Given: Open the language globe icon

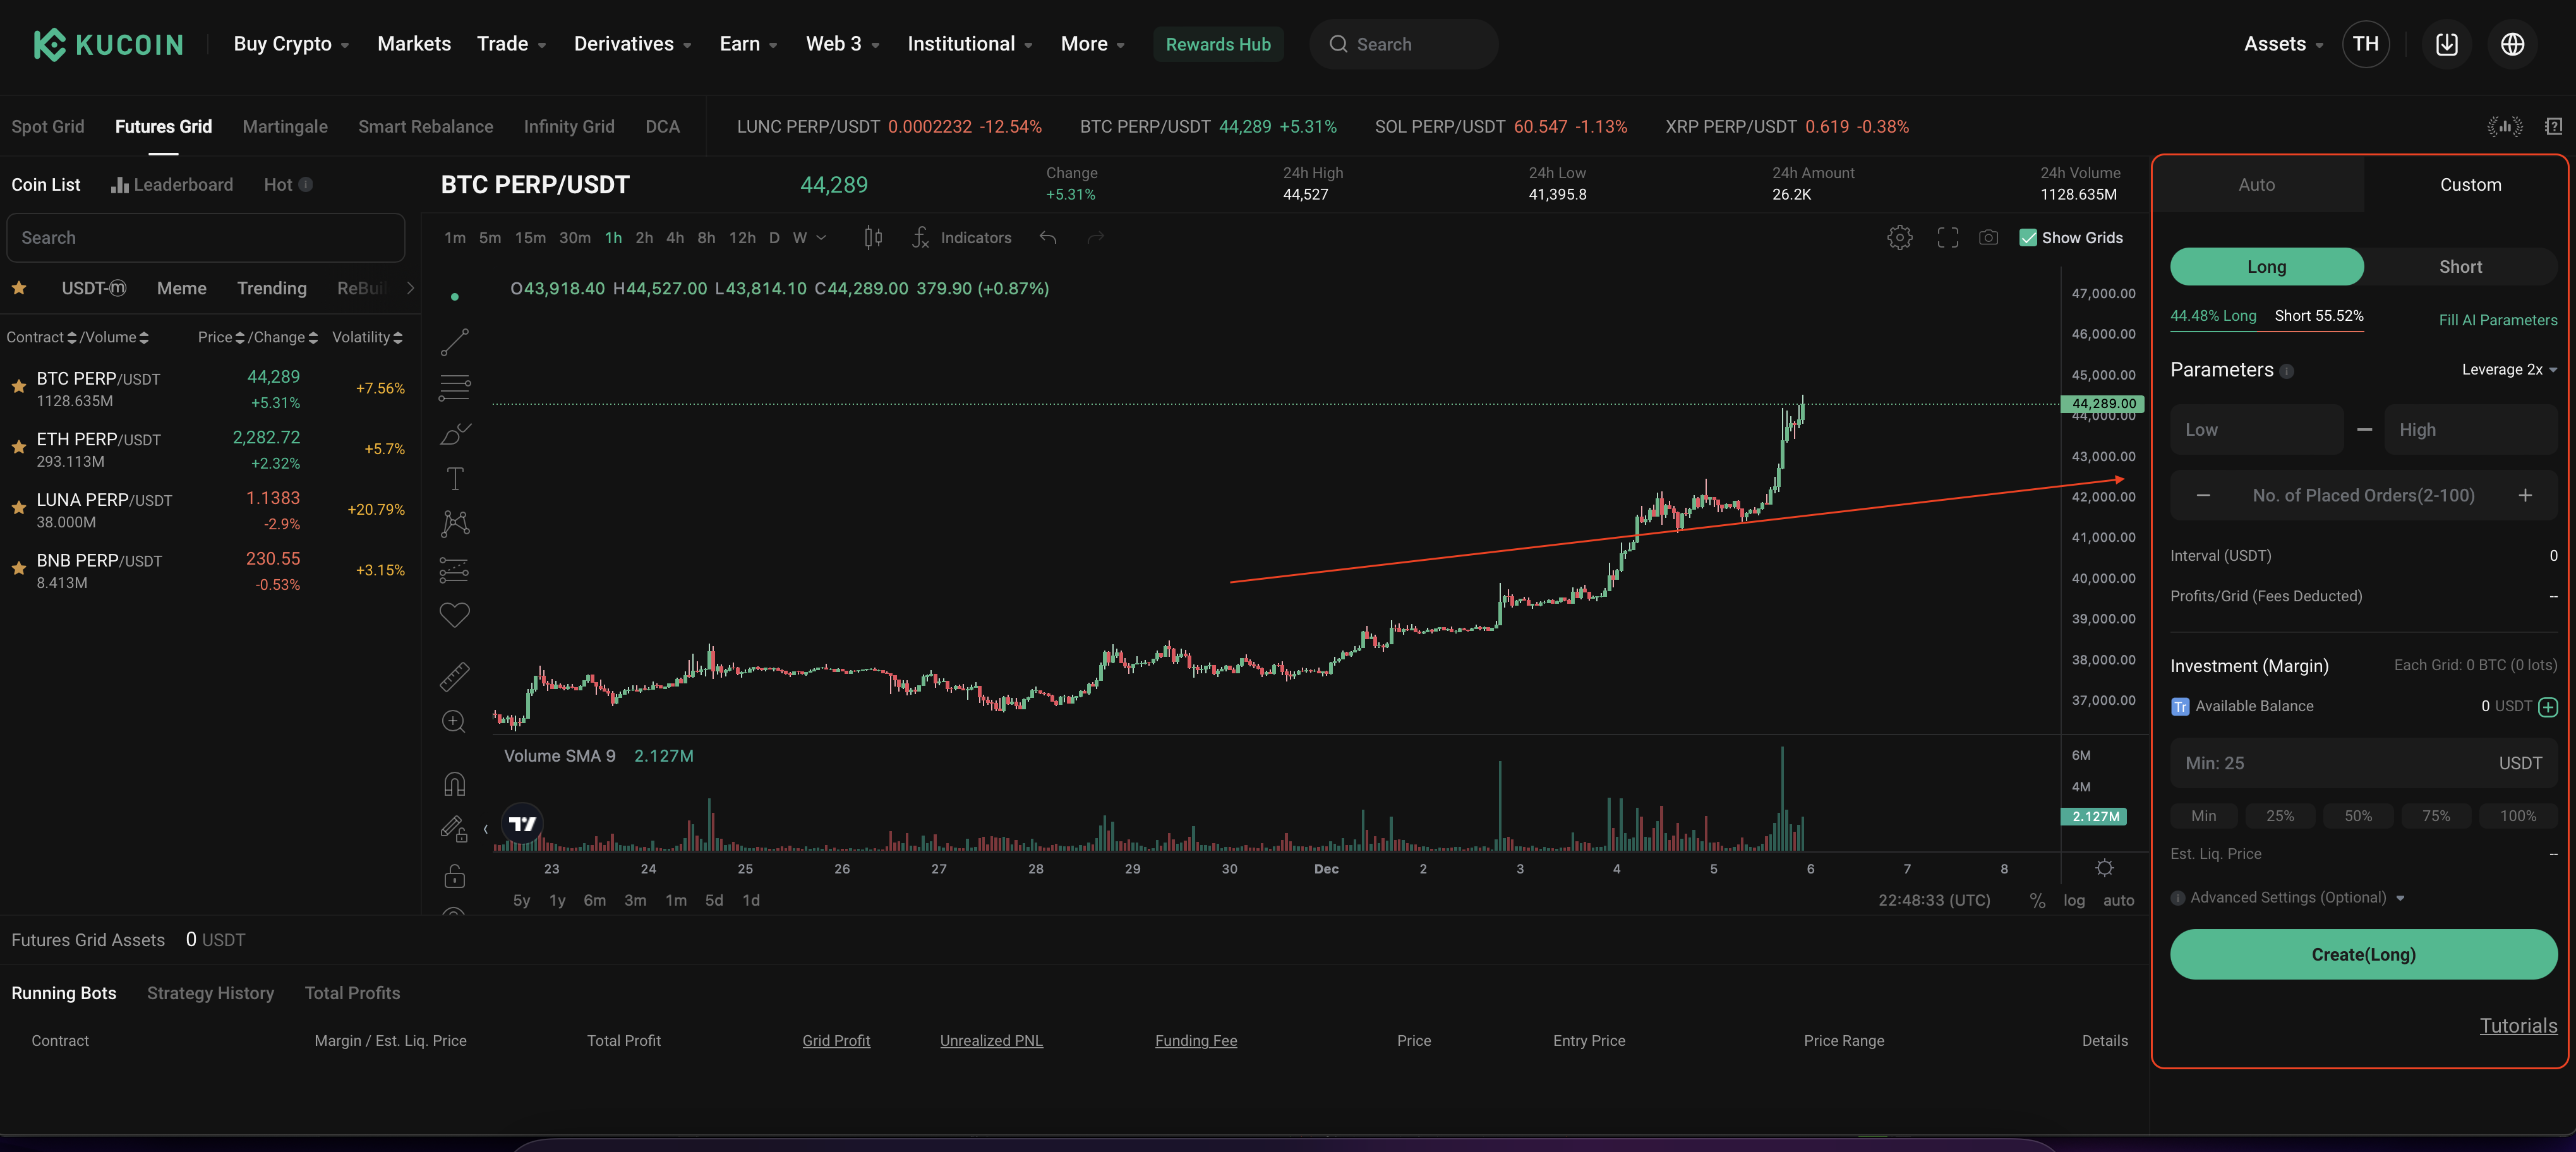Looking at the screenshot, I should (2512, 44).
